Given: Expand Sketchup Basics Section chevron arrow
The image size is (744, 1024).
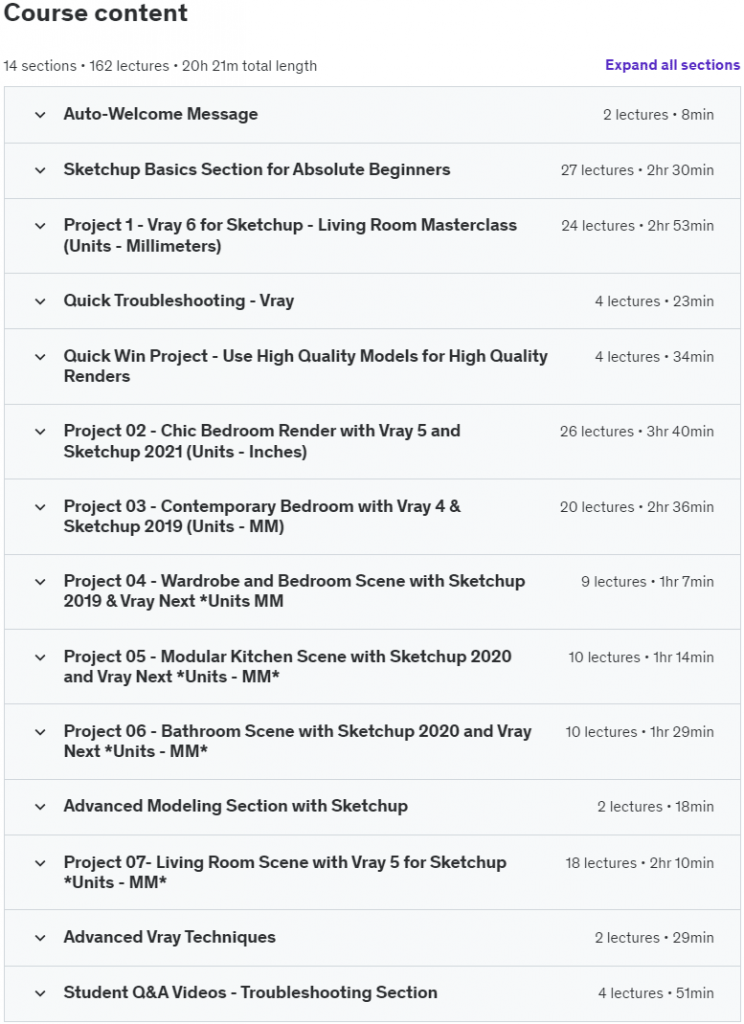Looking at the screenshot, I should (40, 170).
